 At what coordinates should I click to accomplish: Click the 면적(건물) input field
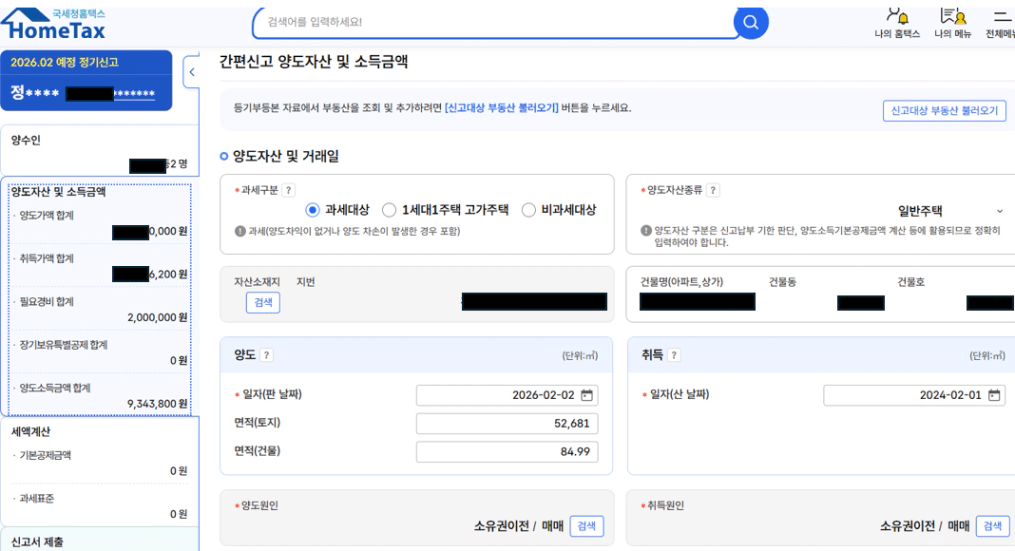pyautogui.click(x=507, y=452)
